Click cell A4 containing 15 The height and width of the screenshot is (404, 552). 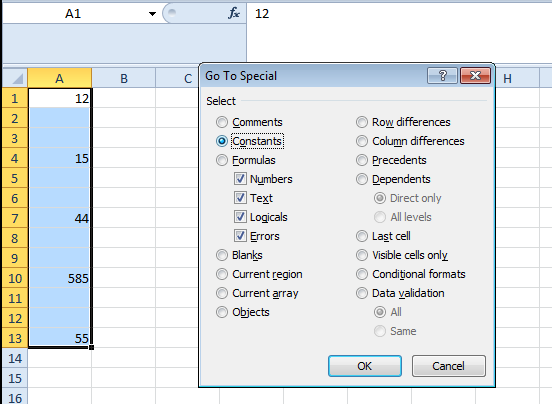click(59, 158)
